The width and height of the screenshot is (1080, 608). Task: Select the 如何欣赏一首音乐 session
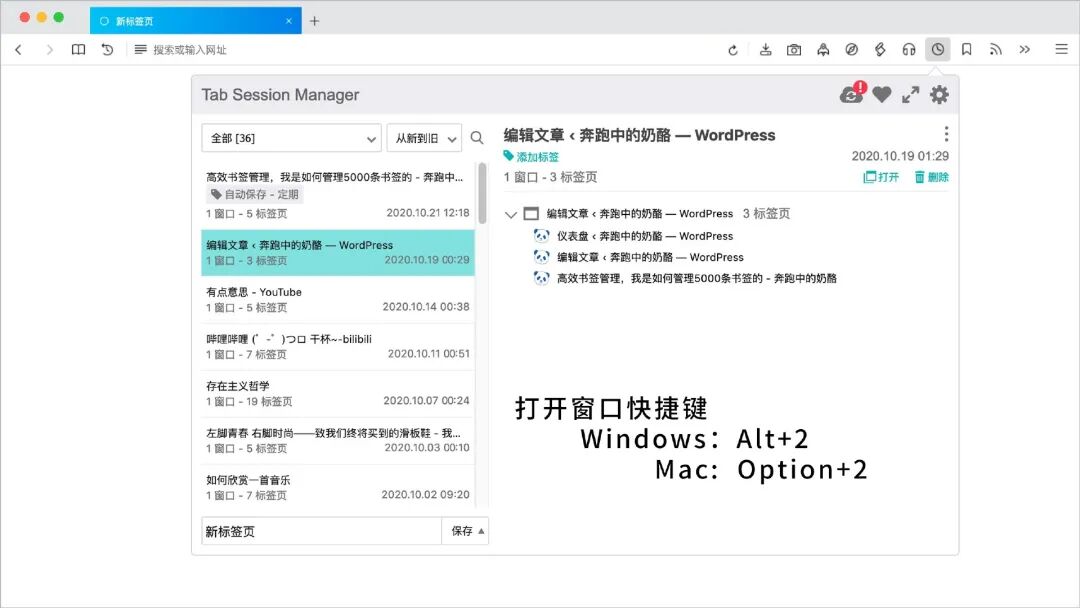coord(338,487)
